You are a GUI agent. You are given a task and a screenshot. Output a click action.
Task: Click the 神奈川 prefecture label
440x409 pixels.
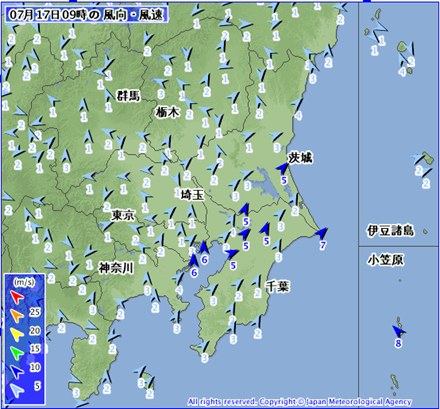(x=116, y=268)
